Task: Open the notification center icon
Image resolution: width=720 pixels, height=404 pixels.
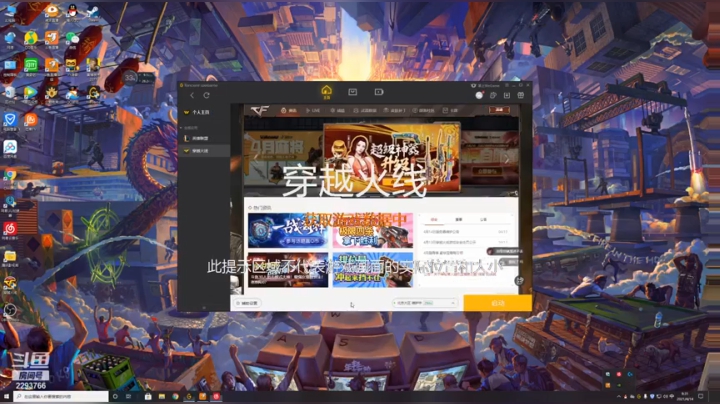Action: 701,396
